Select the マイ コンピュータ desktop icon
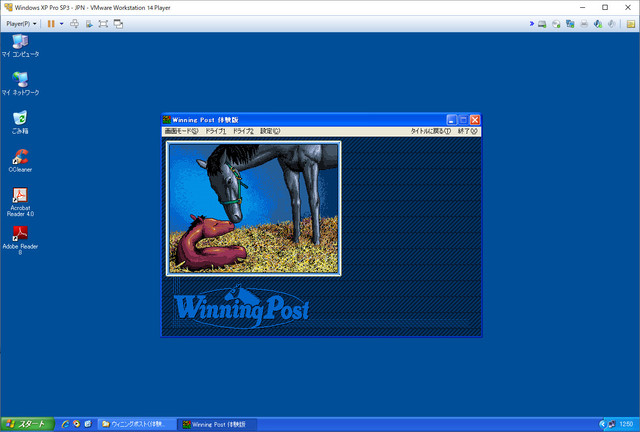The image size is (640, 432). point(20,46)
